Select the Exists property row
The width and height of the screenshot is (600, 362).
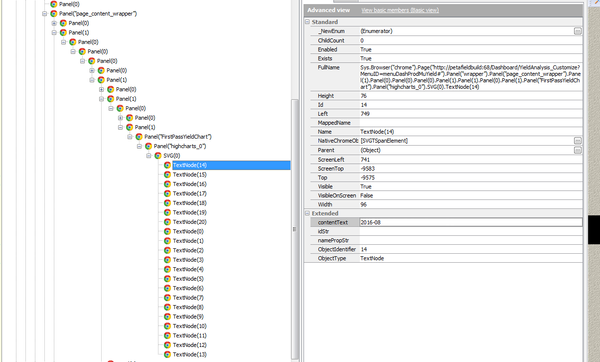446,59
